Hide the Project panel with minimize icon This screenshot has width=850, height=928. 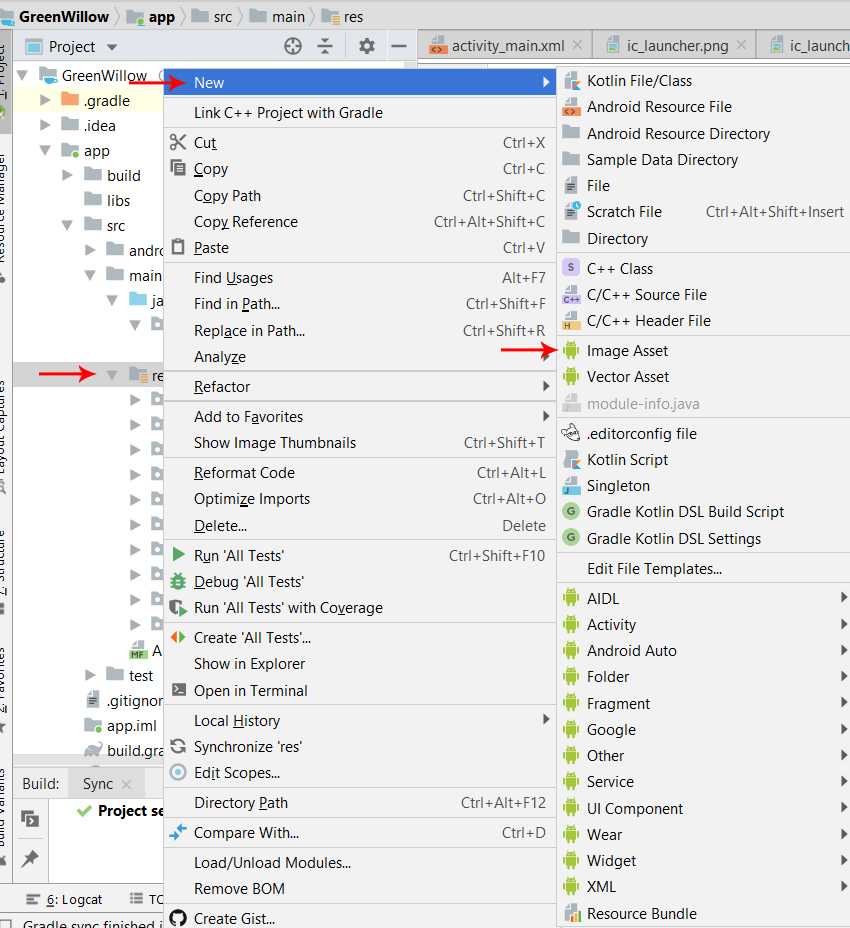pyautogui.click(x=398, y=46)
